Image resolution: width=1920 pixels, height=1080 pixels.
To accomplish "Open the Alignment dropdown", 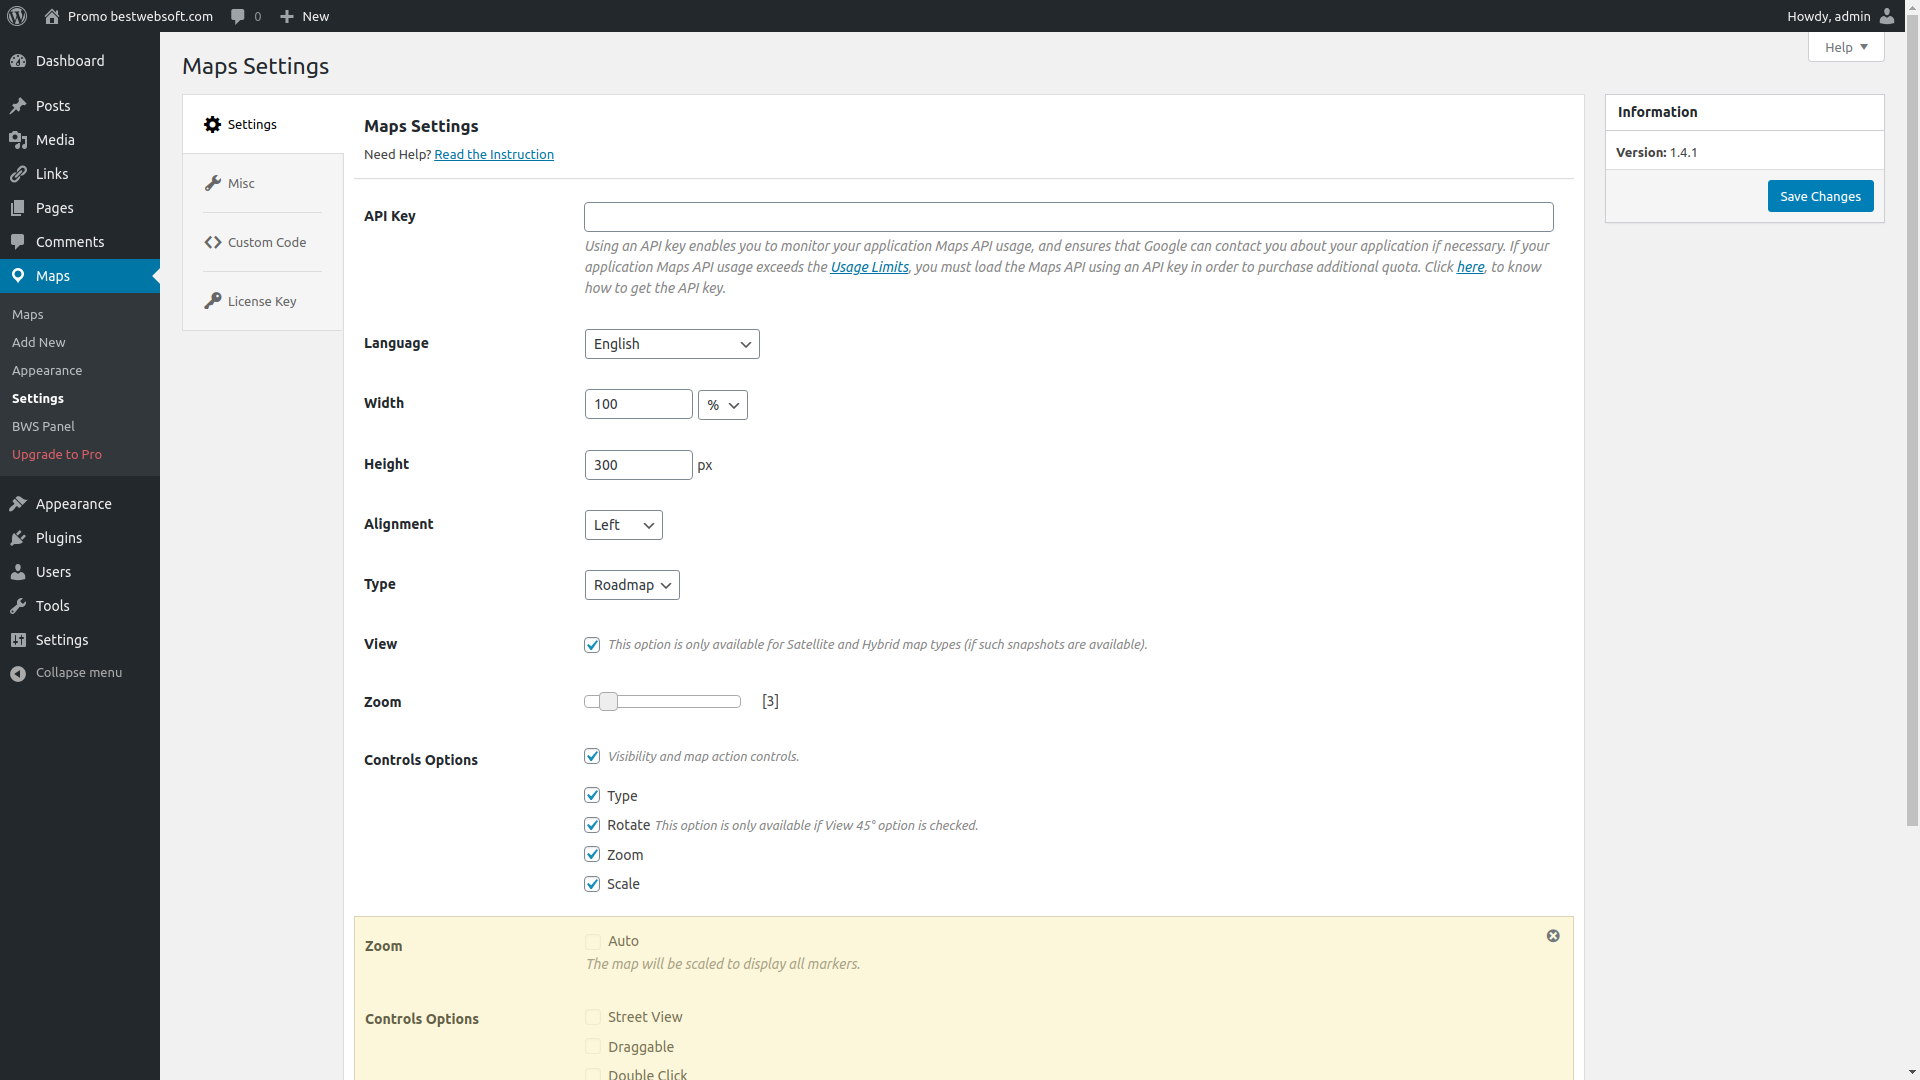I will [624, 525].
